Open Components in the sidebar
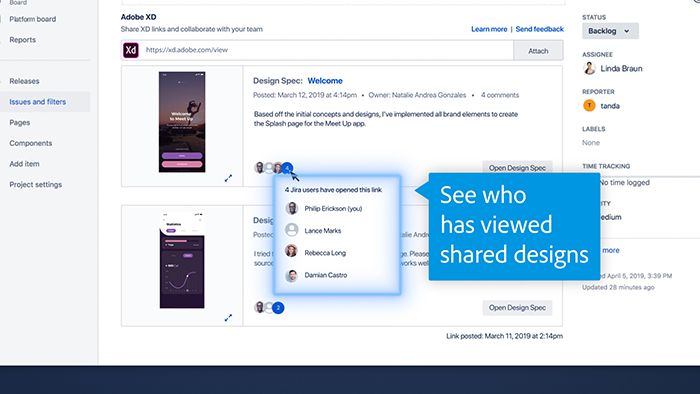This screenshot has height=394, width=700. (30, 143)
